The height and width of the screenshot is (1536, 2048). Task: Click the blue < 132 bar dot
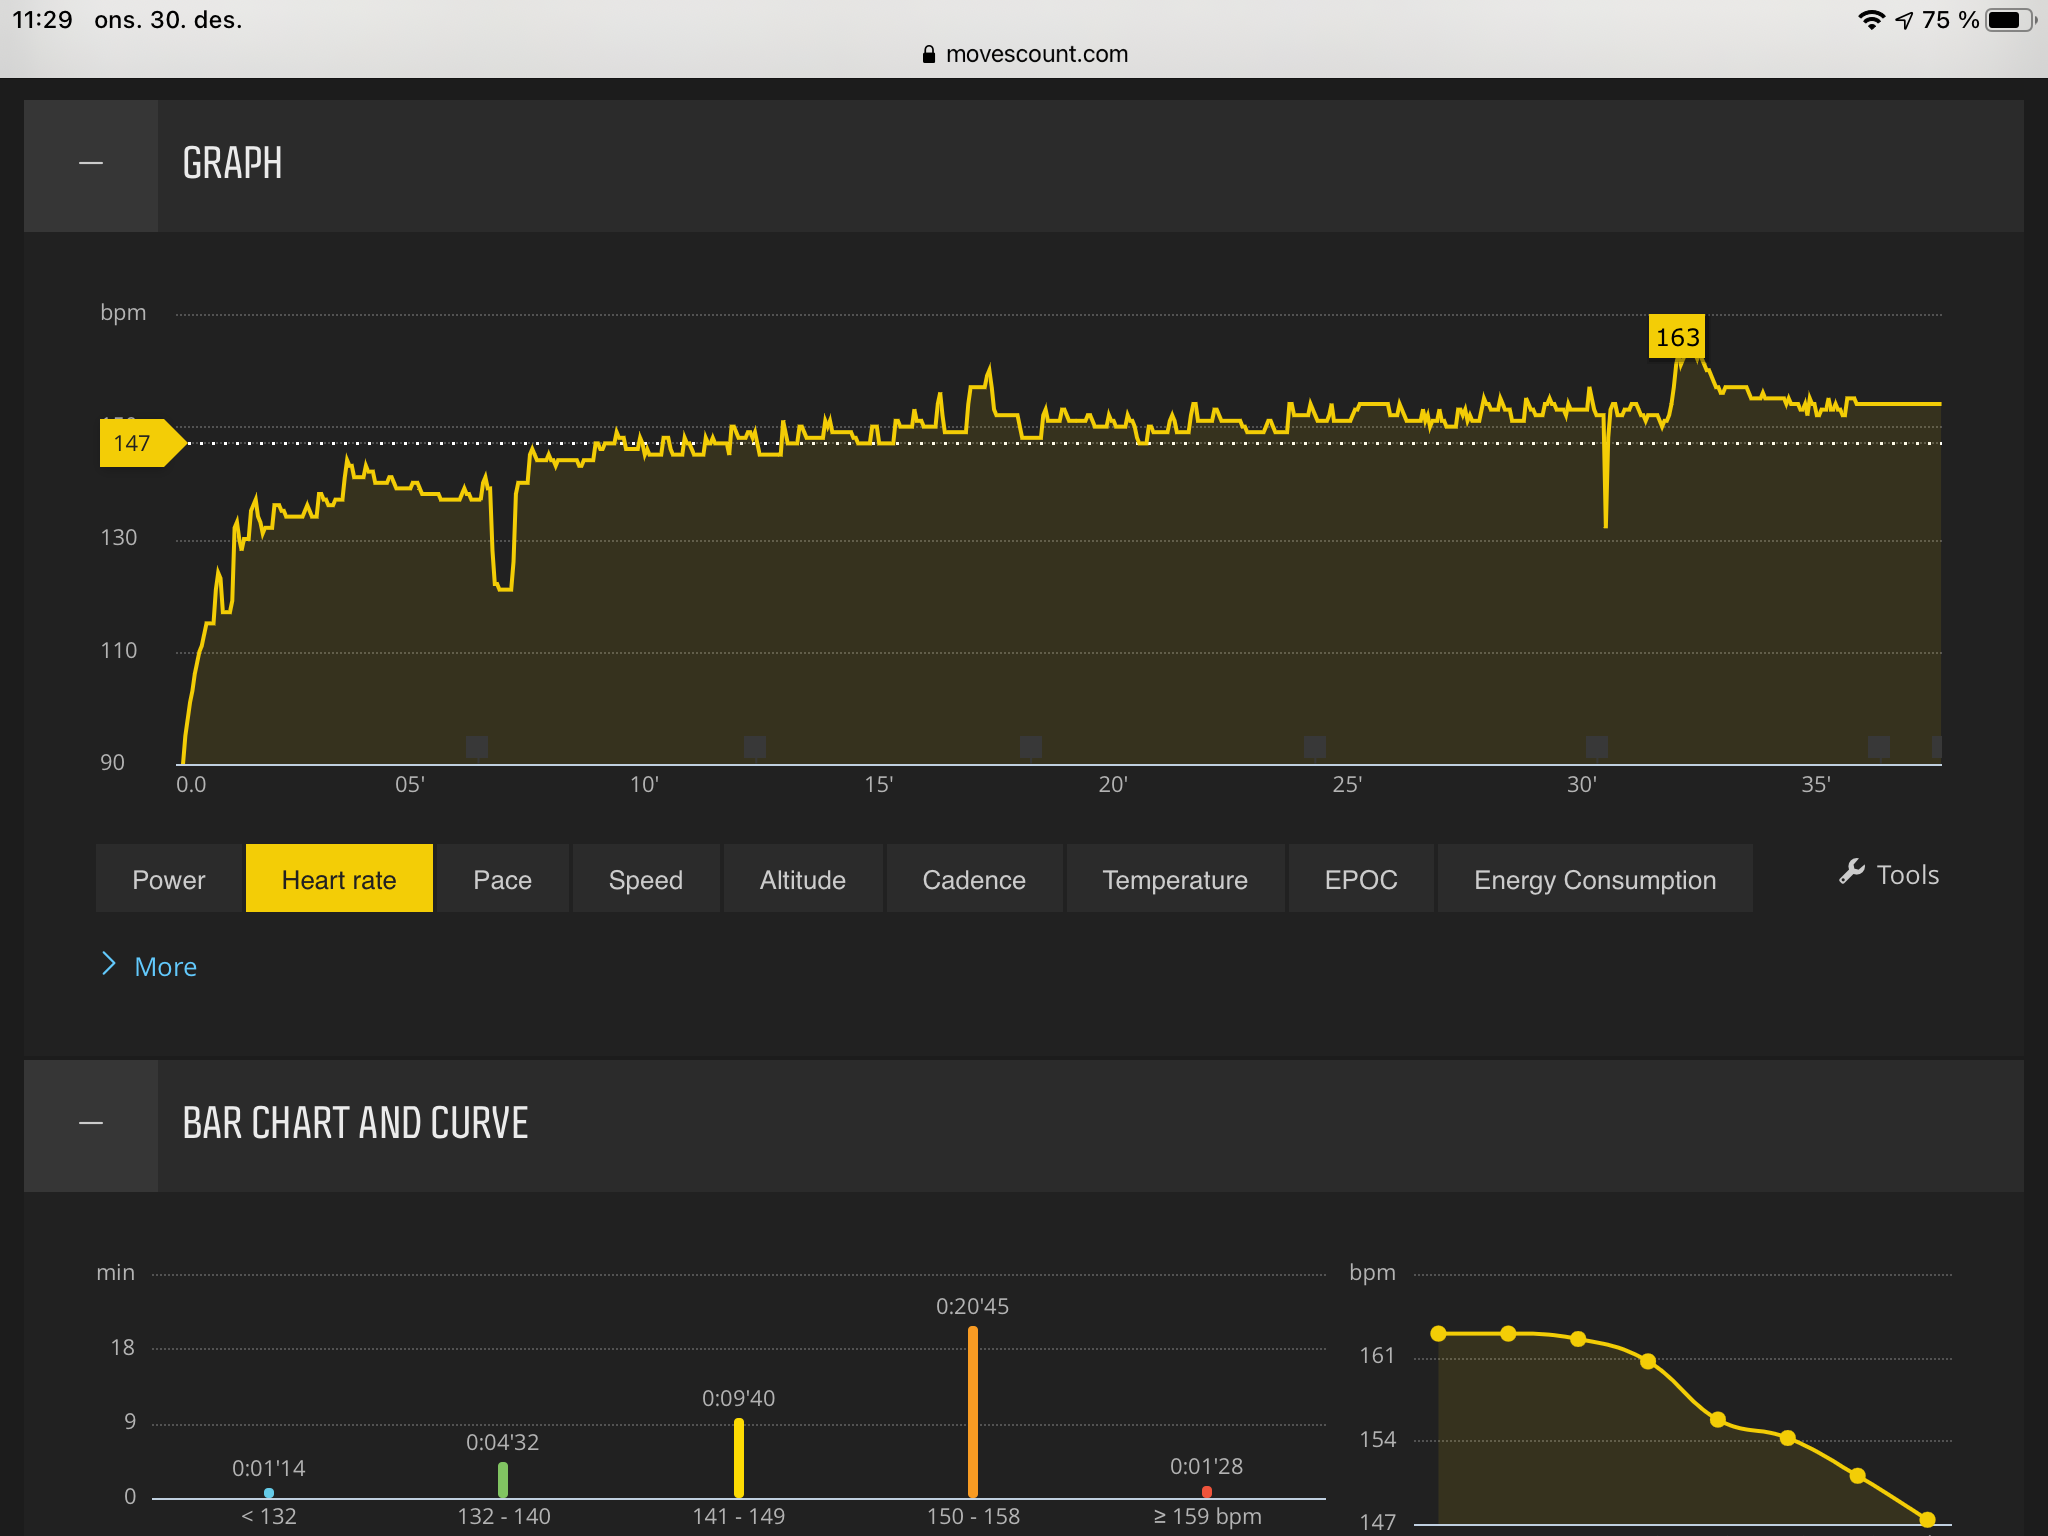pos(269,1493)
